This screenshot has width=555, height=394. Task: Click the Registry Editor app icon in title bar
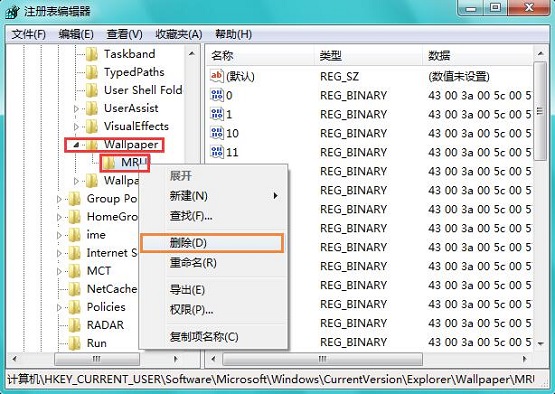click(x=12, y=11)
